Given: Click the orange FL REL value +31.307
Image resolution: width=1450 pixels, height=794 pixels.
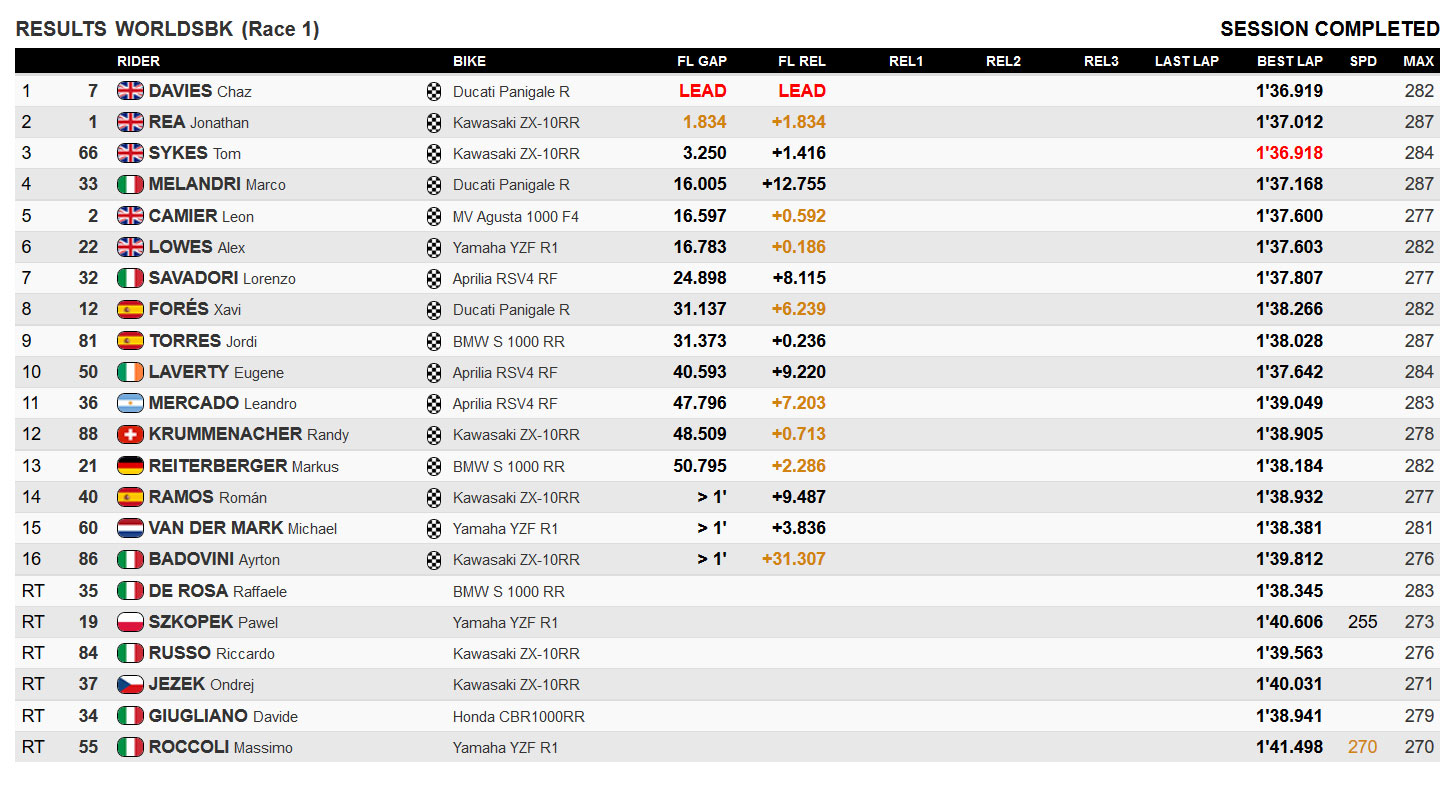Looking at the screenshot, I should (794, 559).
